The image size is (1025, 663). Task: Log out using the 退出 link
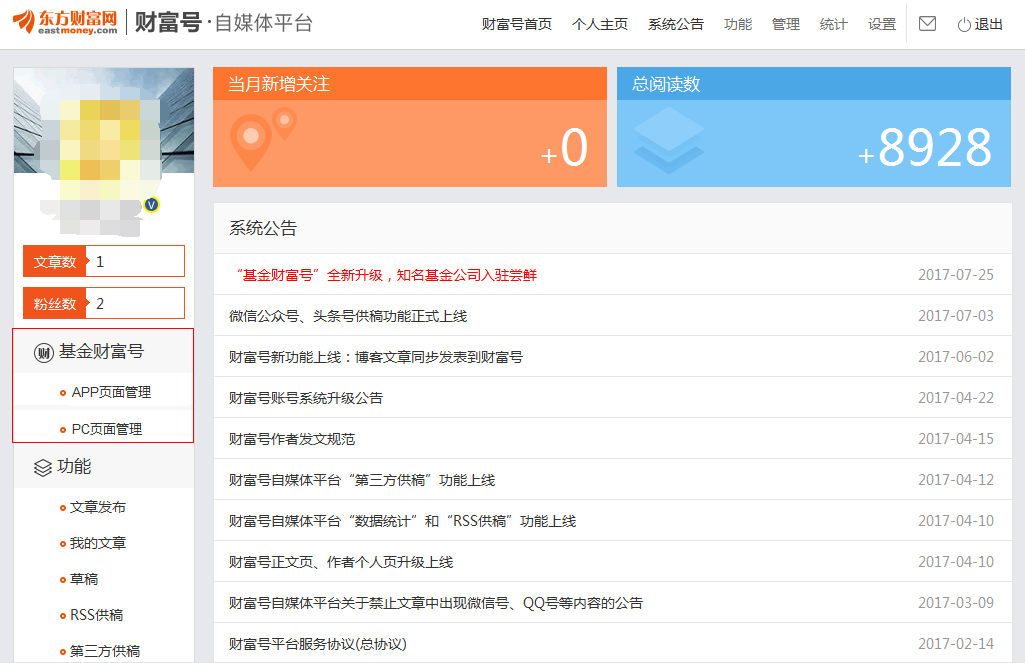click(988, 24)
